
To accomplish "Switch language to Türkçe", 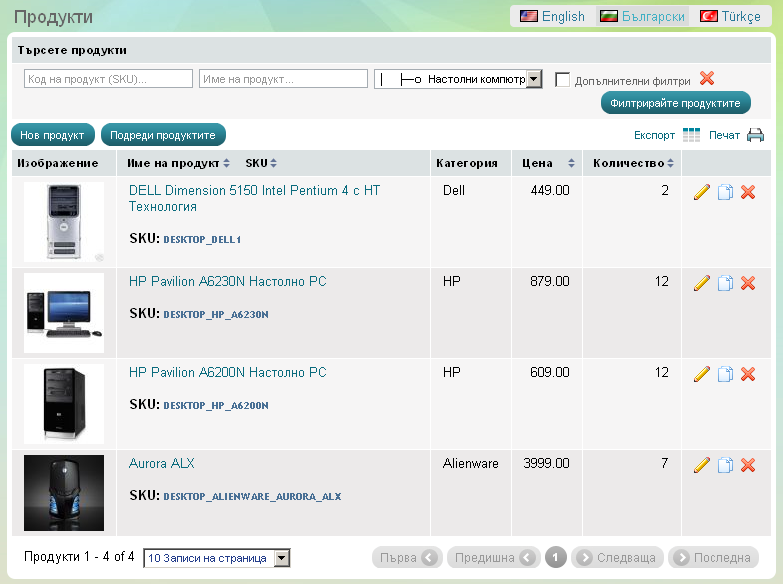I will click(x=730, y=16).
